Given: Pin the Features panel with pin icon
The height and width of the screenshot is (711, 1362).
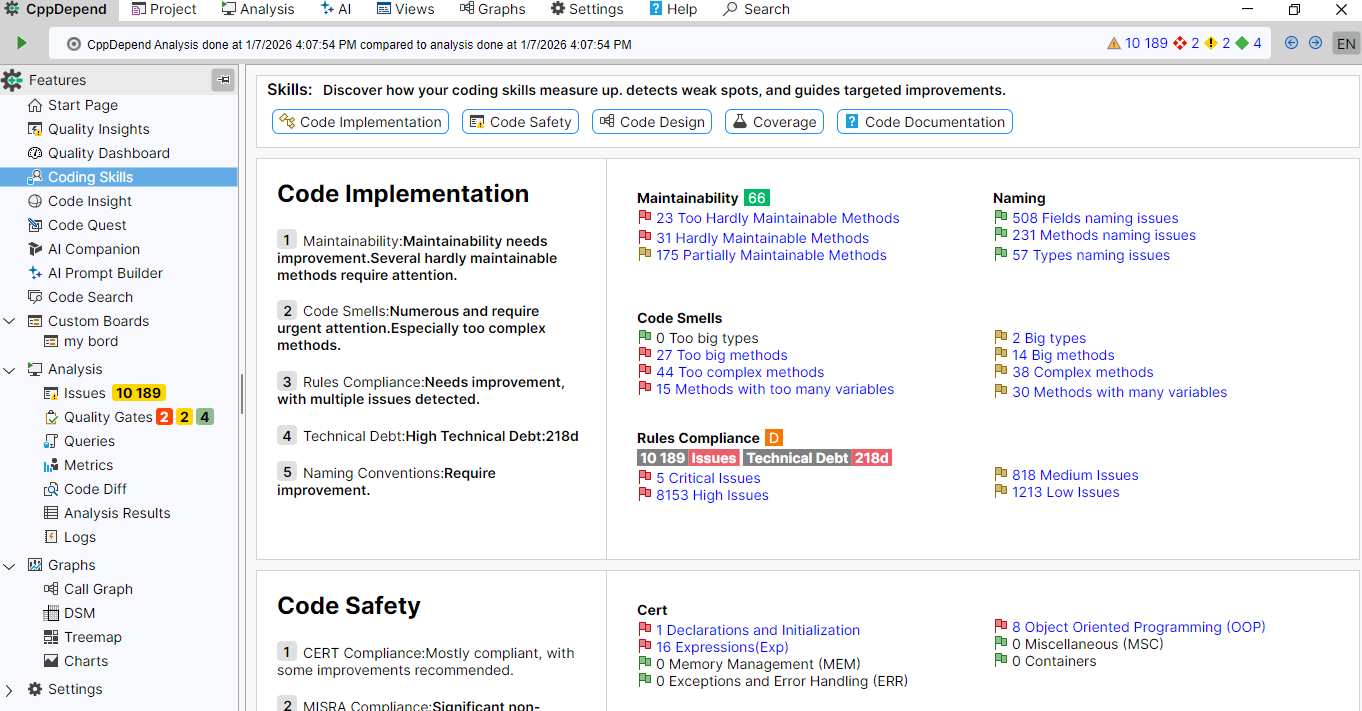Looking at the screenshot, I should point(223,80).
